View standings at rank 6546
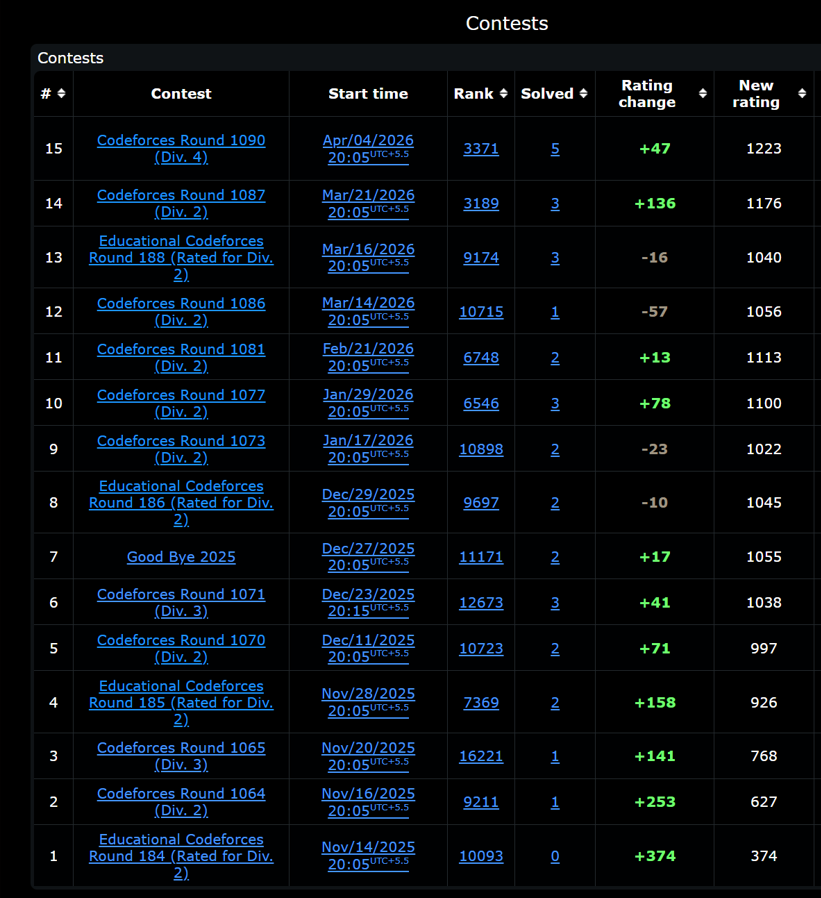This screenshot has height=898, width=821. [481, 404]
